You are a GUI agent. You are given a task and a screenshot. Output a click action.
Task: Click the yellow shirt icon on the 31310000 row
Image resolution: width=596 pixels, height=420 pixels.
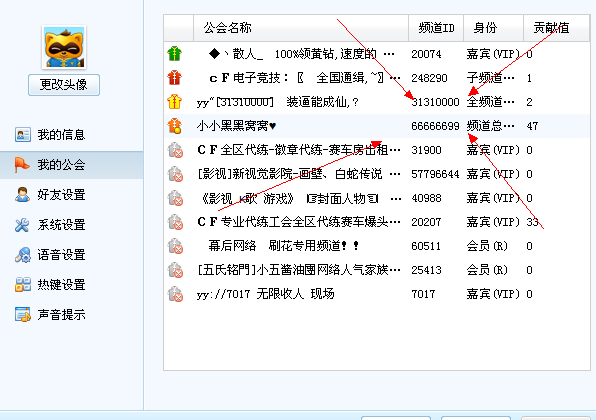click(x=174, y=102)
